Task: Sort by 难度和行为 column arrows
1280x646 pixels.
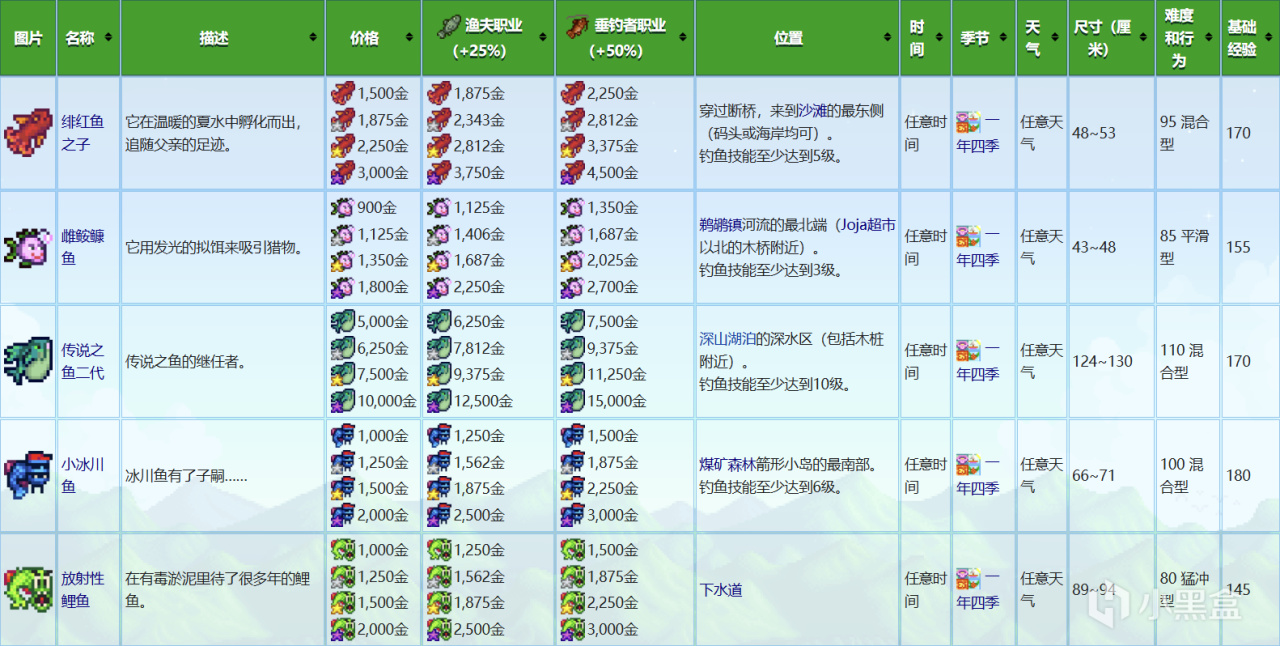Action: coord(1209,38)
